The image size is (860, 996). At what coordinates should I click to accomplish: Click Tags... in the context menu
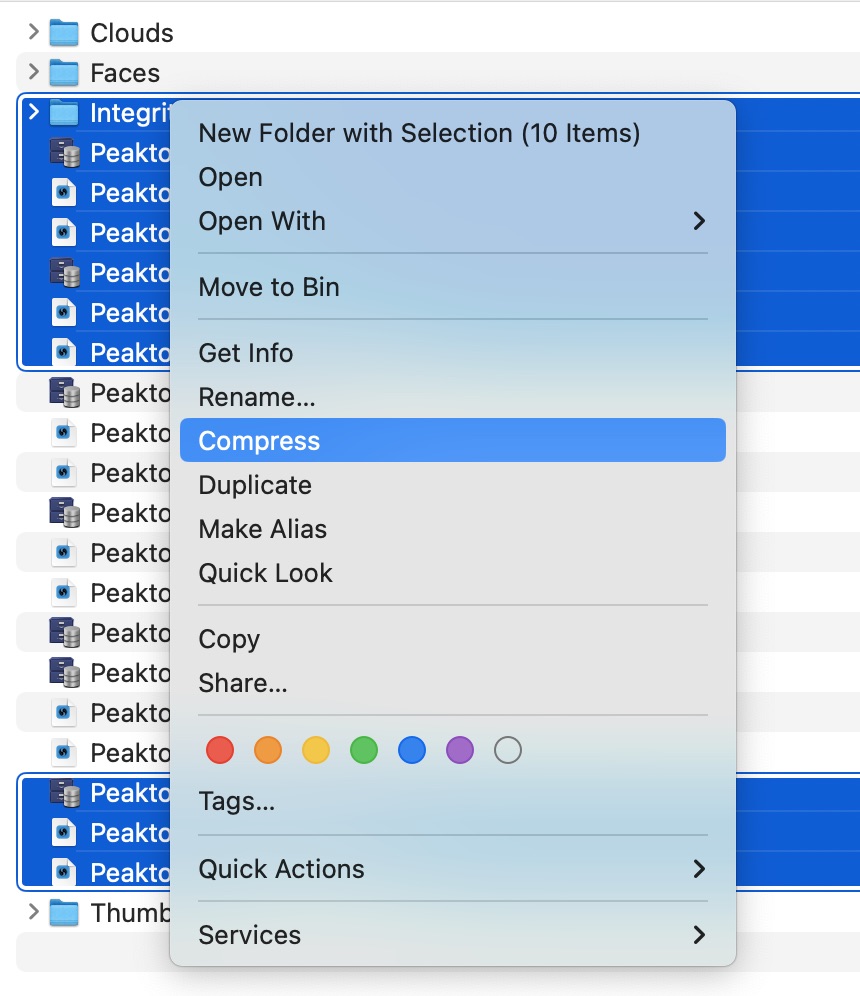[x=237, y=801]
